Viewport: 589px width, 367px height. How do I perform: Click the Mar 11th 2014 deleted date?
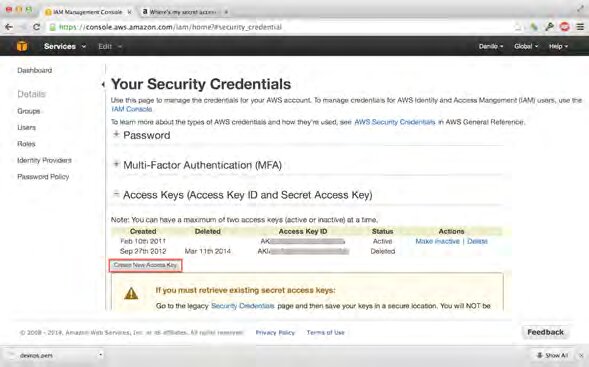[x=208, y=251]
